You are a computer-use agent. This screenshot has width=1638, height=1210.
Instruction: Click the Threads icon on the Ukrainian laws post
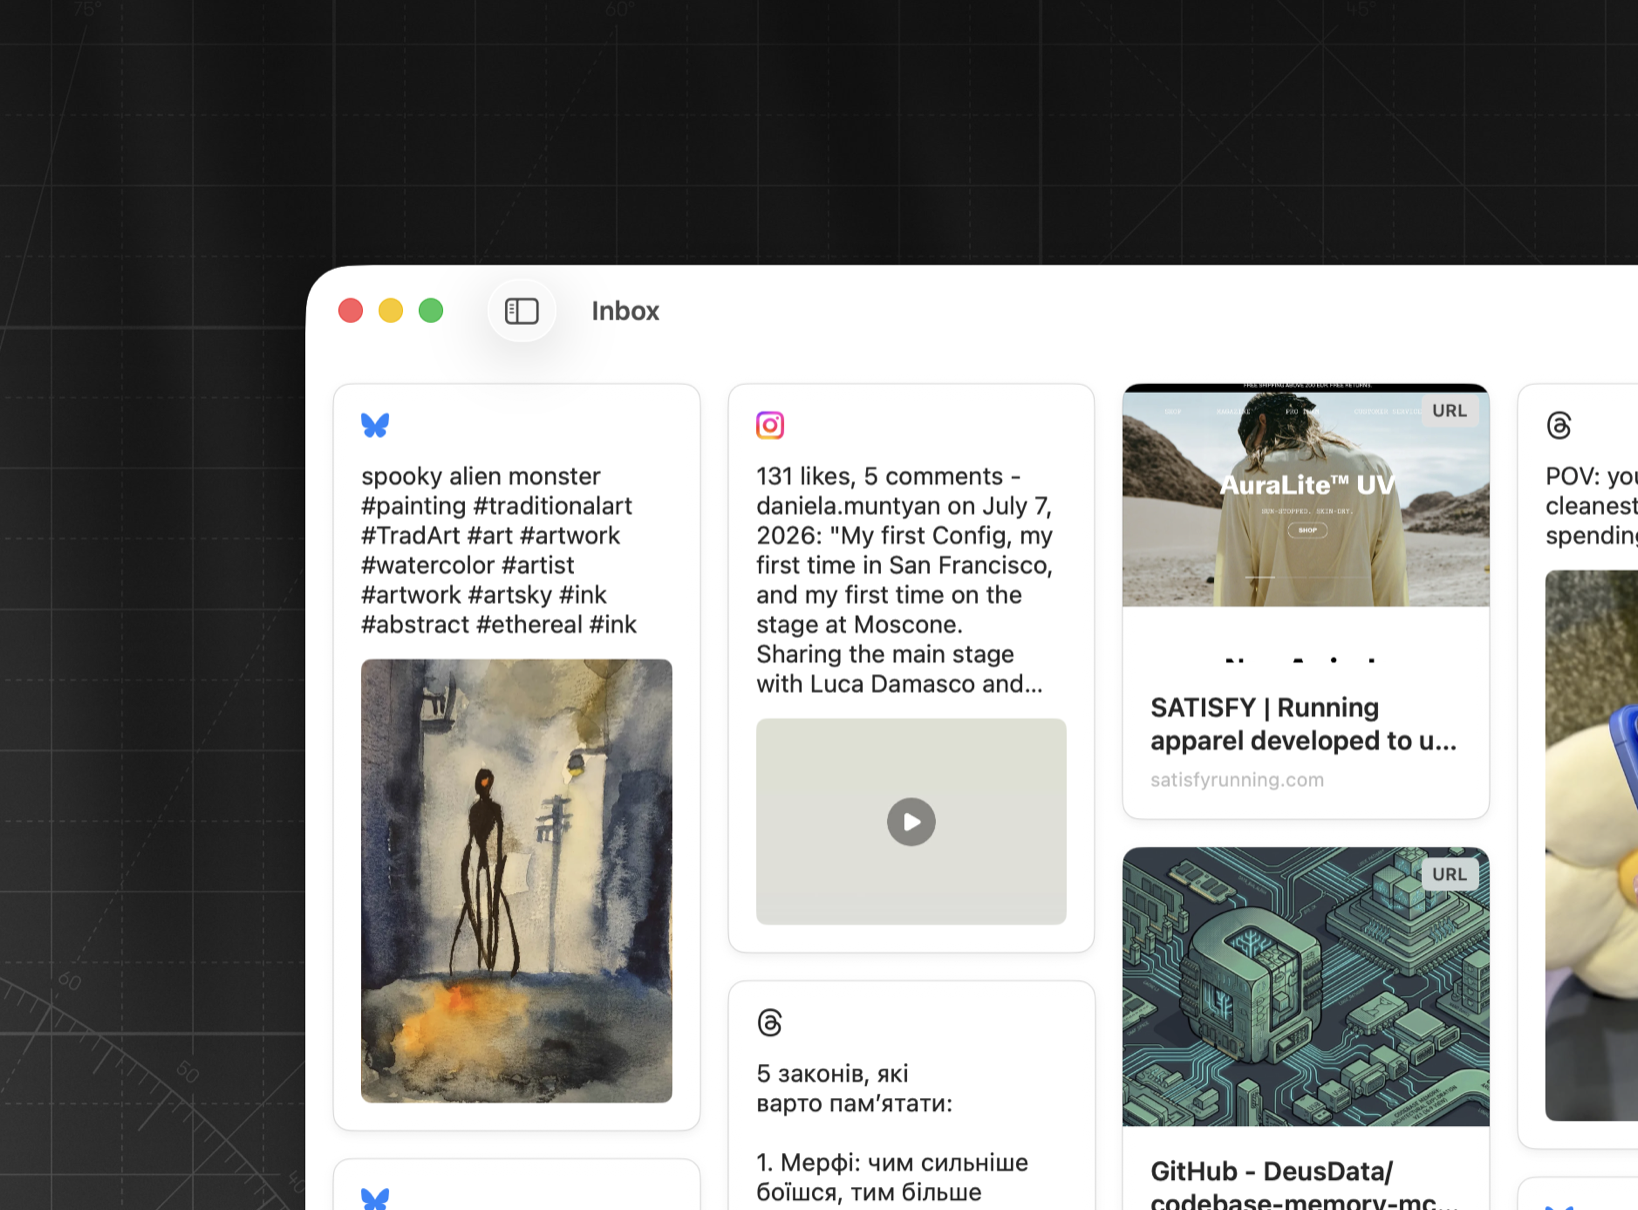(770, 1022)
